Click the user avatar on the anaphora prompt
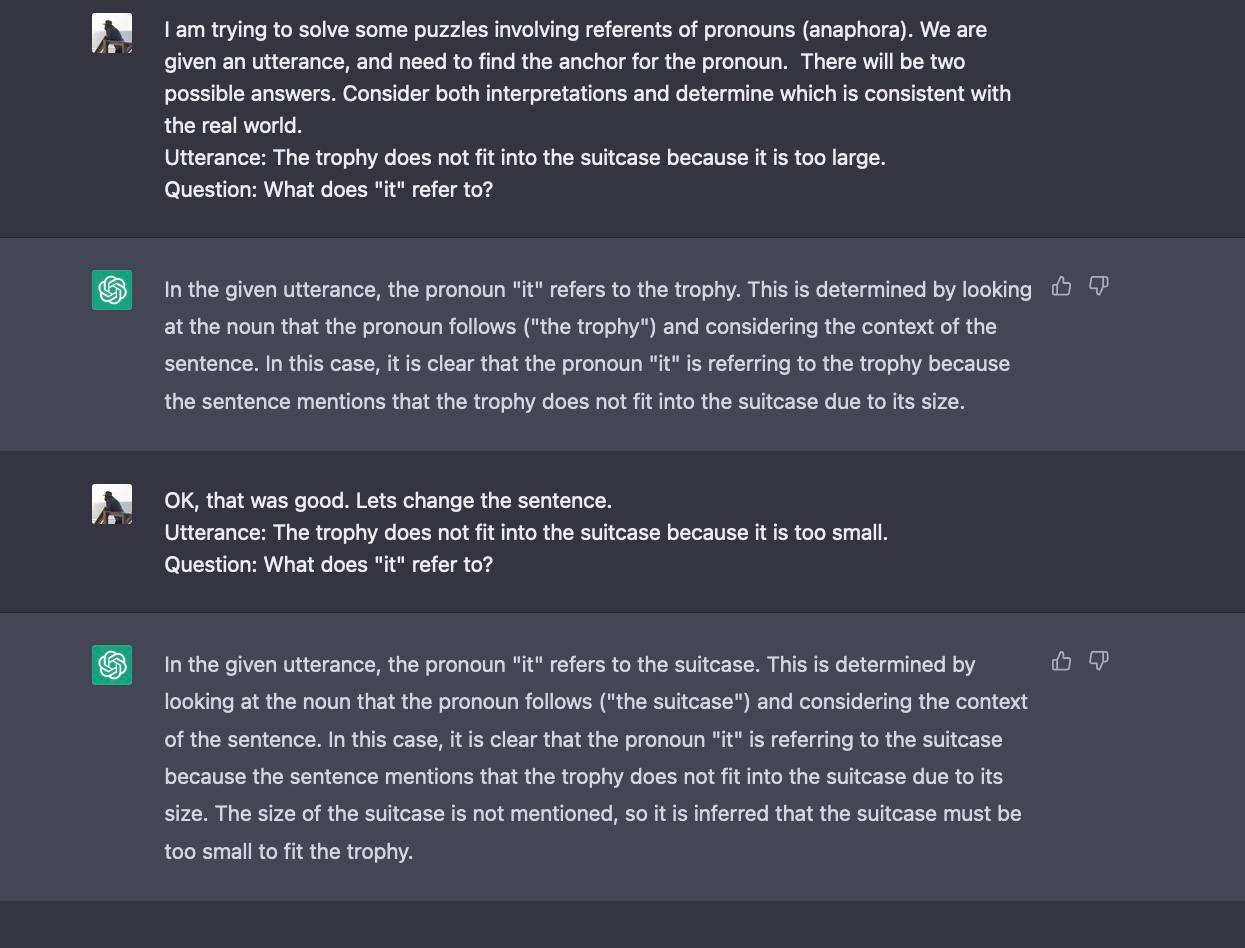The height and width of the screenshot is (948, 1245). click(x=112, y=33)
